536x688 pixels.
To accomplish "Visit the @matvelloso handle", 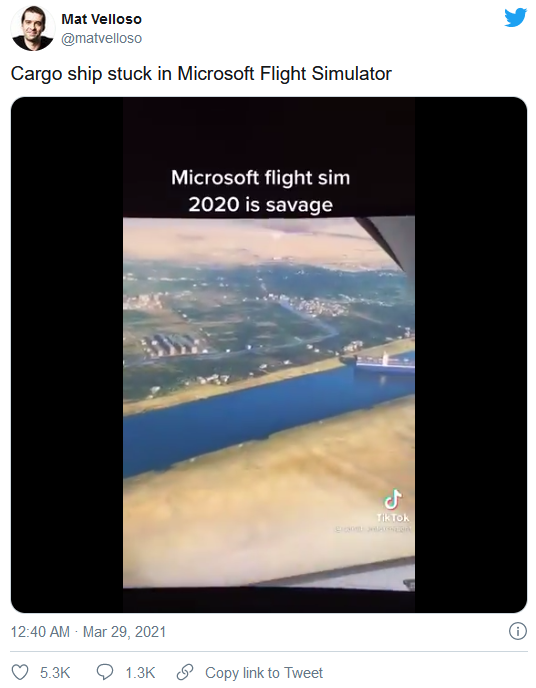I will (x=101, y=38).
